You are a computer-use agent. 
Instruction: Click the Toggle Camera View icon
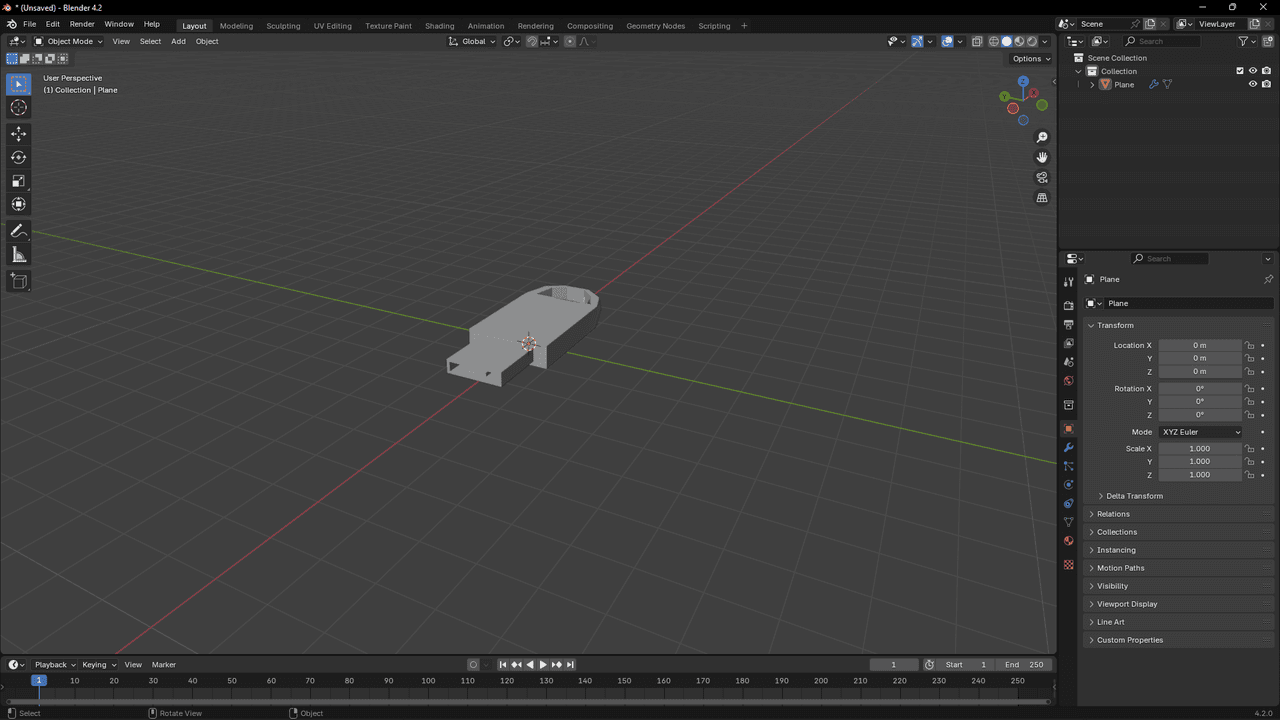pos(1042,177)
